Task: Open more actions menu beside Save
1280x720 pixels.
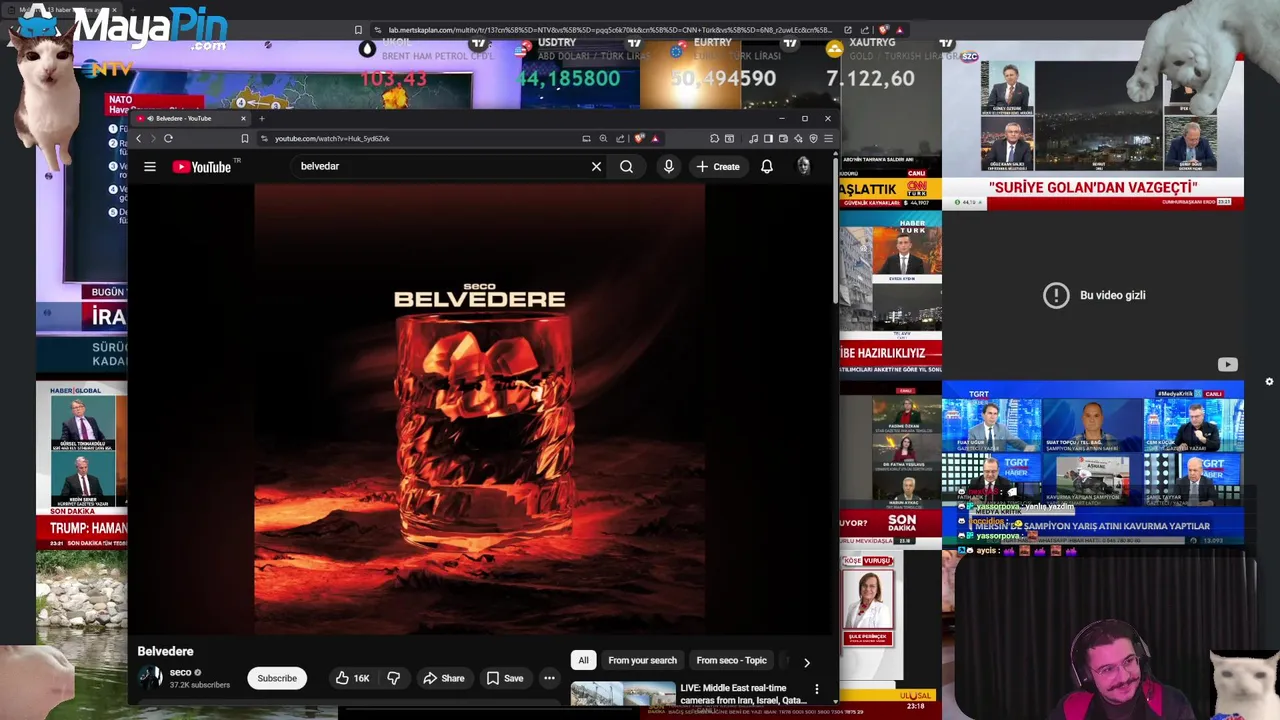Action: (549, 678)
